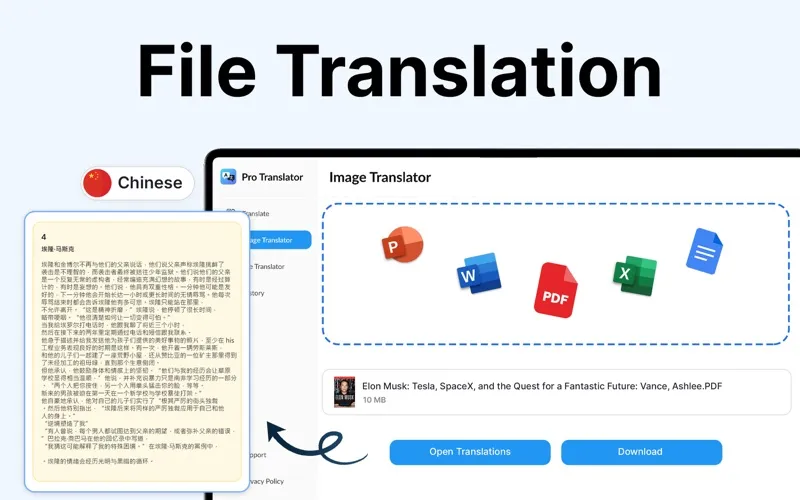800x500 pixels.
Task: Click the Pro Translator app name
Action: tap(272, 177)
